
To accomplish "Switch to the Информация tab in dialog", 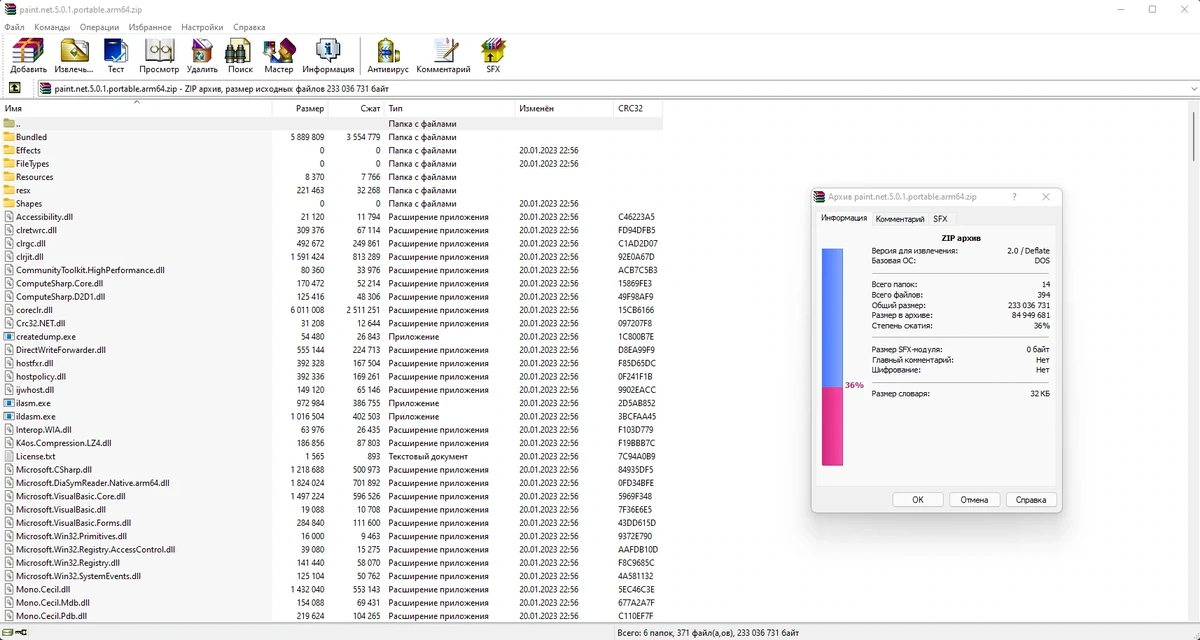I will 844,218.
